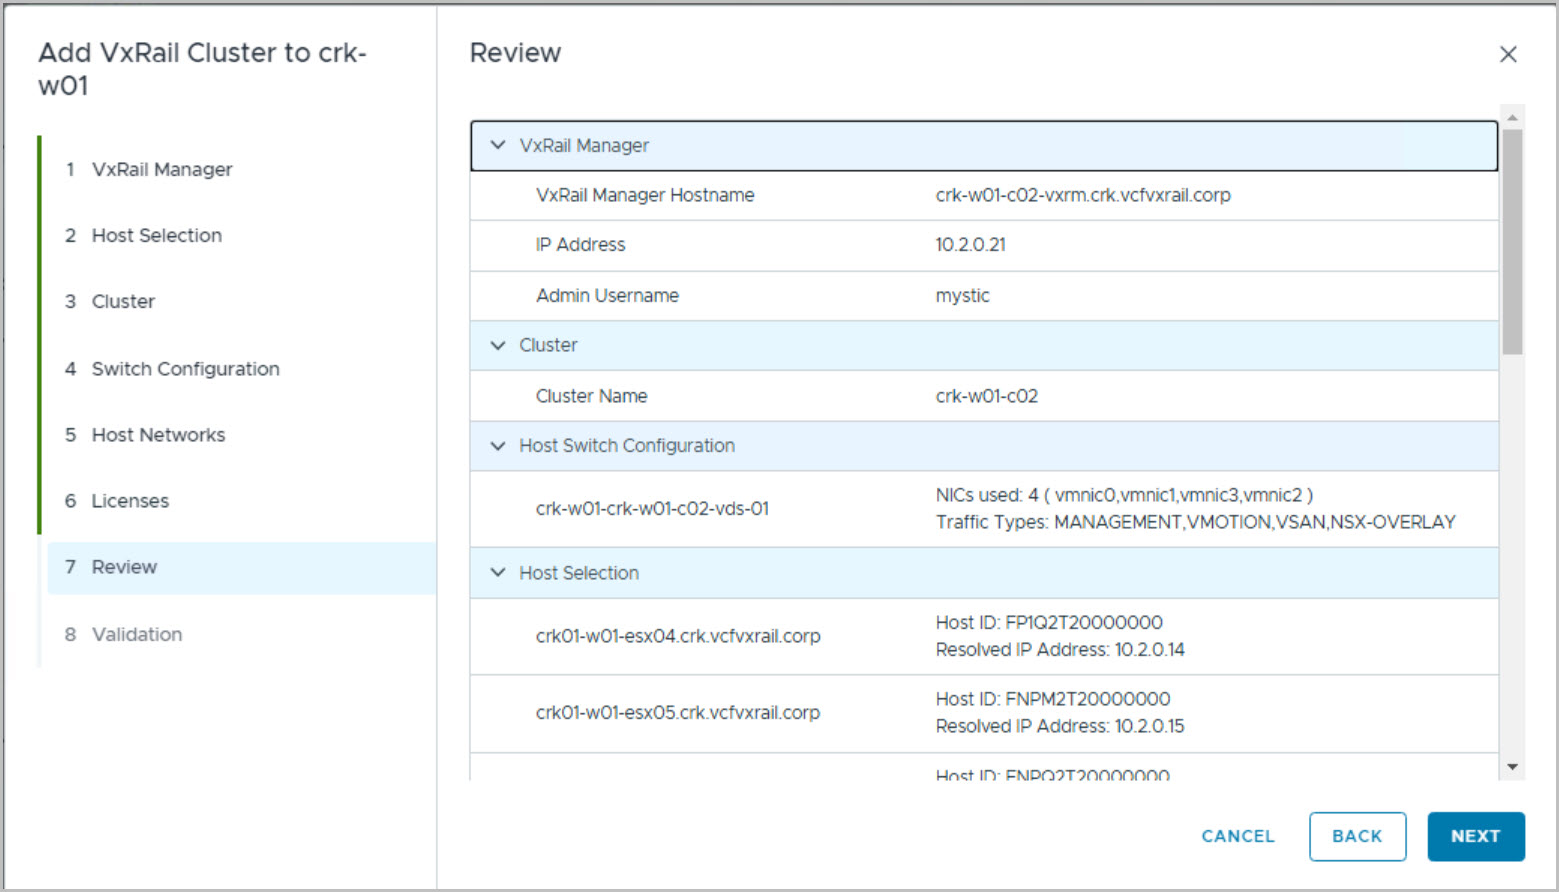Collapse the Host Selection section chevron
The height and width of the screenshot is (892, 1559).
click(498, 573)
